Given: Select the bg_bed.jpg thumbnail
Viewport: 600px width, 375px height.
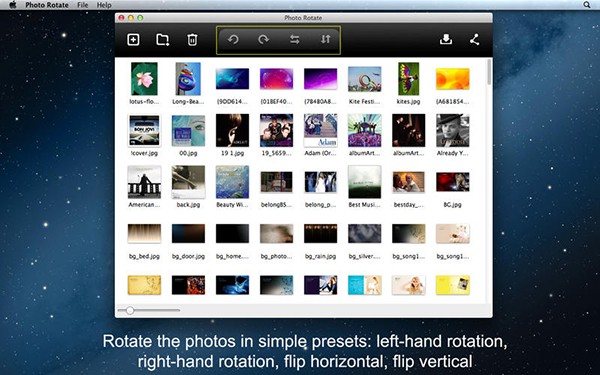Looking at the screenshot, I should 144,233.
